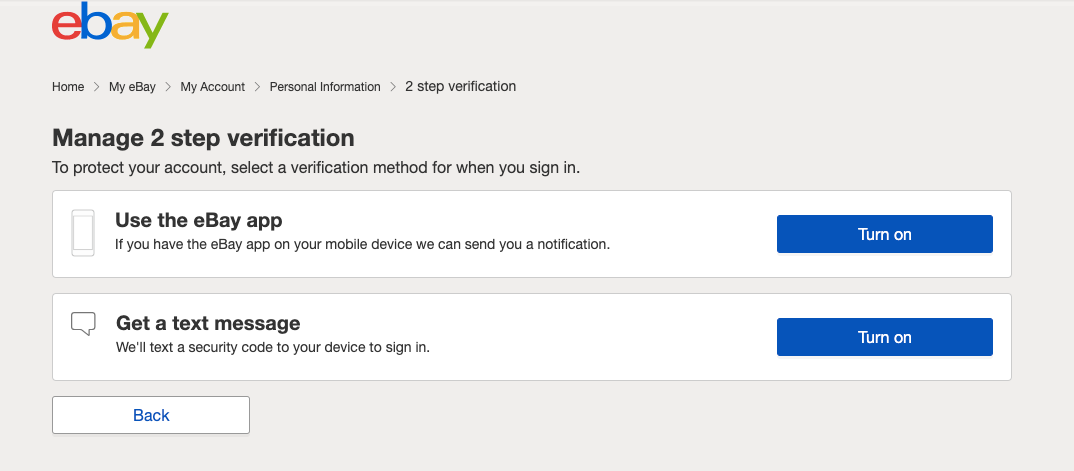Go to Home via breadcrumb
Viewport: 1074px width, 471px height.
tap(68, 87)
